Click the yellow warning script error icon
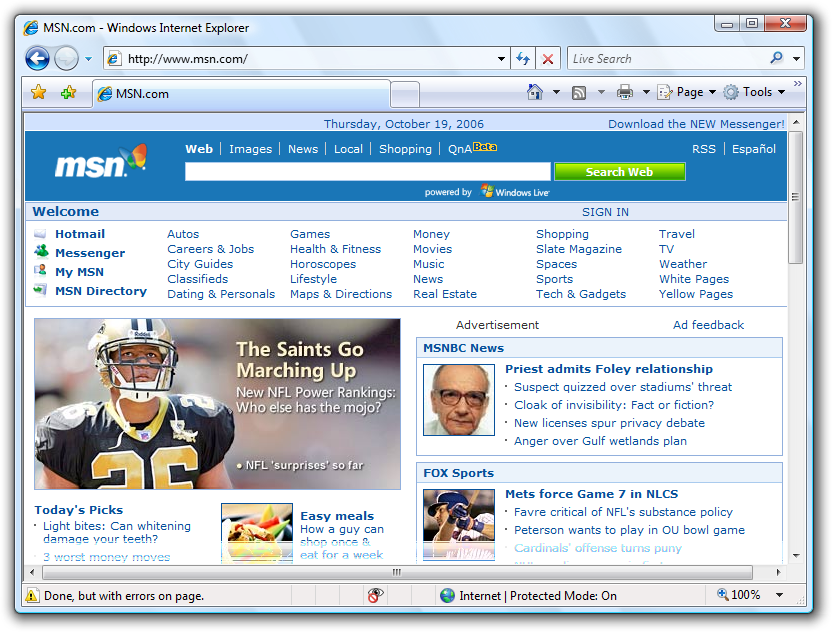 coord(32,595)
